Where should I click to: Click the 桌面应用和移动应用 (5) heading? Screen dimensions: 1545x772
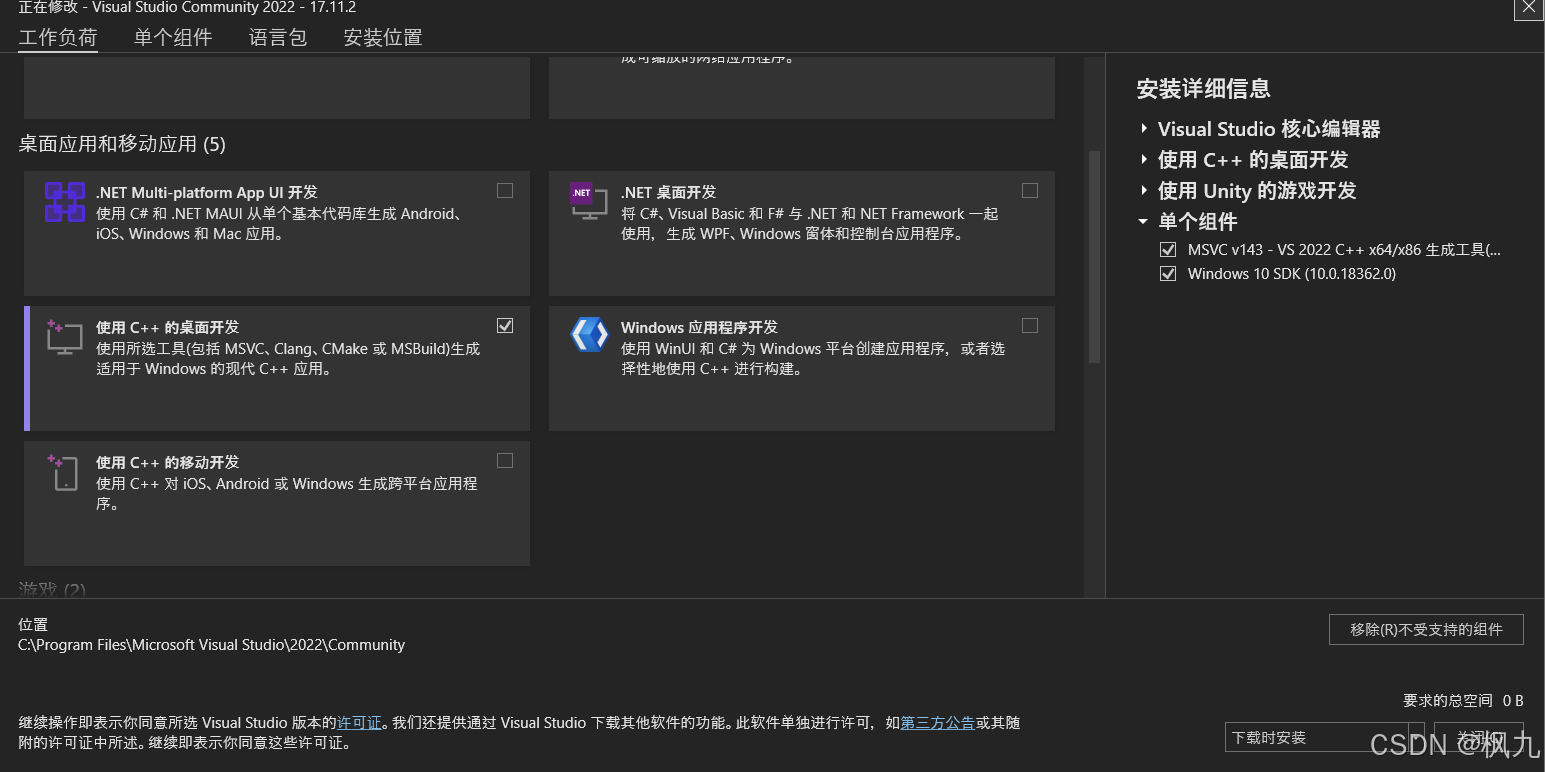click(122, 144)
